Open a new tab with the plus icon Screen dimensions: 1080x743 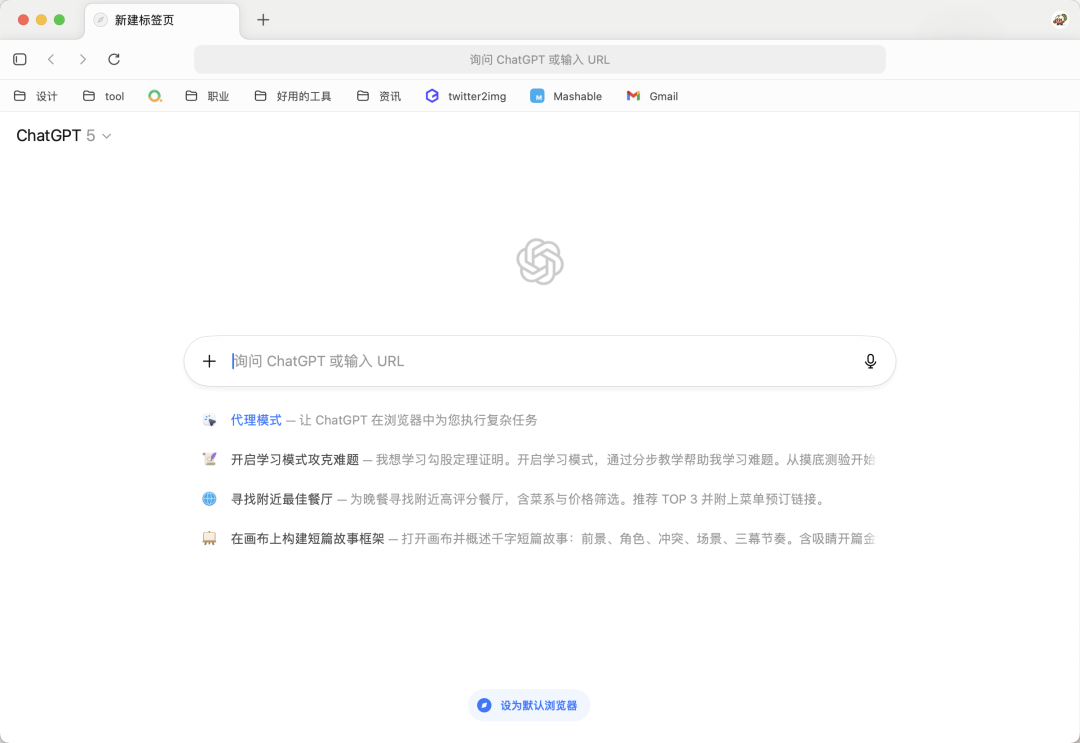tap(263, 19)
